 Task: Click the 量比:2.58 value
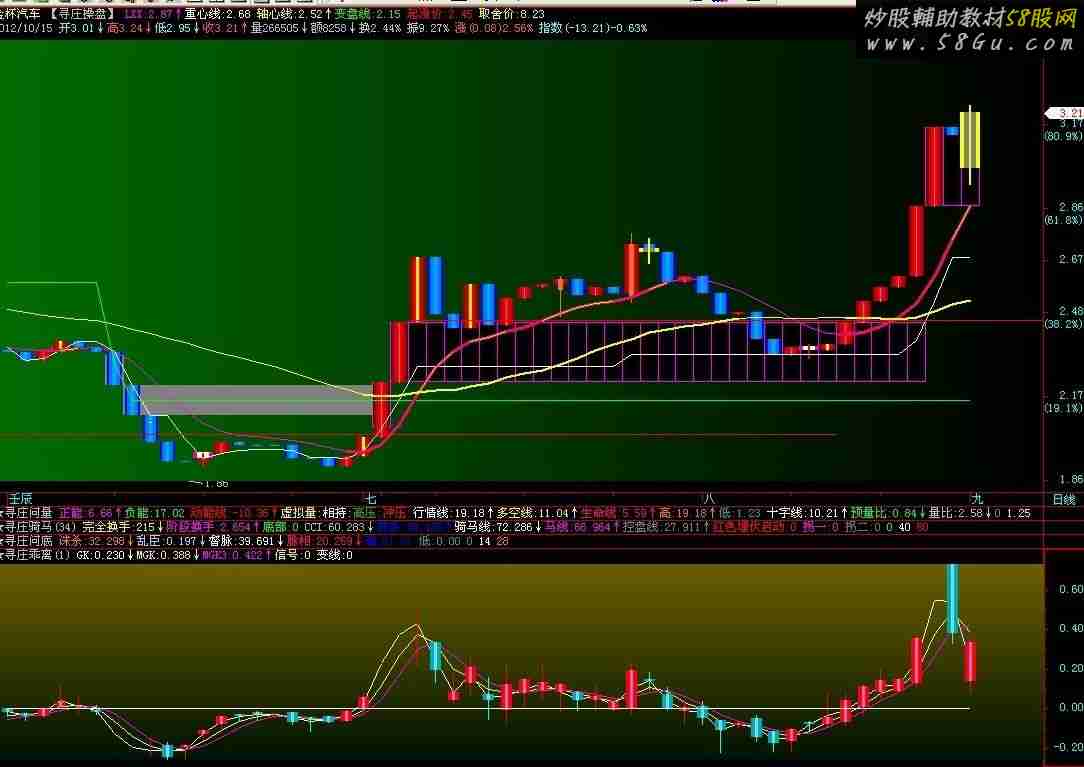pyautogui.click(x=956, y=513)
